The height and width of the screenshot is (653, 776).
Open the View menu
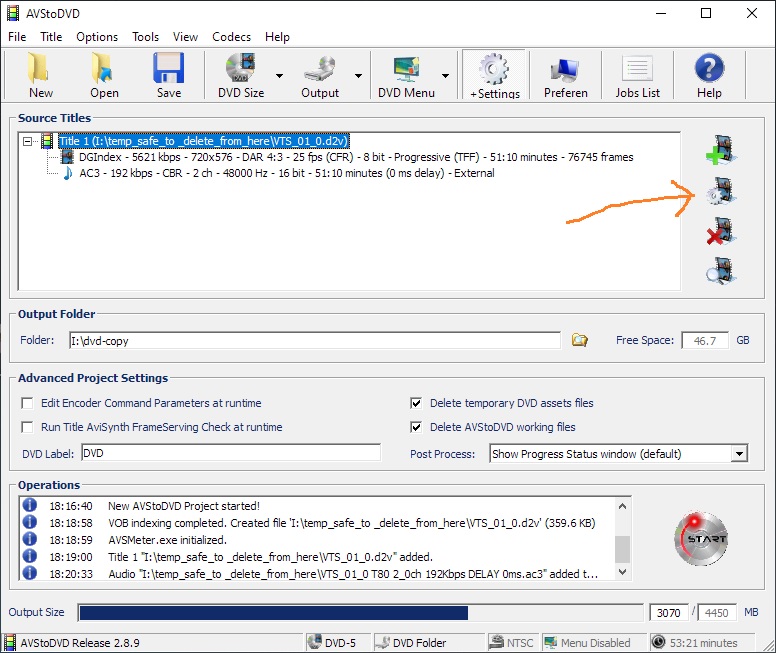185,37
